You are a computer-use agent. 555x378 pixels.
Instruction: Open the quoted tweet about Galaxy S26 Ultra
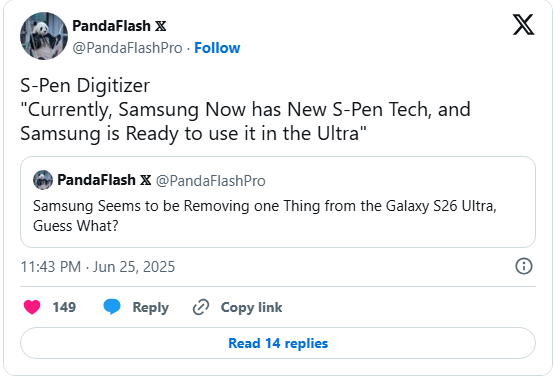click(x=278, y=202)
